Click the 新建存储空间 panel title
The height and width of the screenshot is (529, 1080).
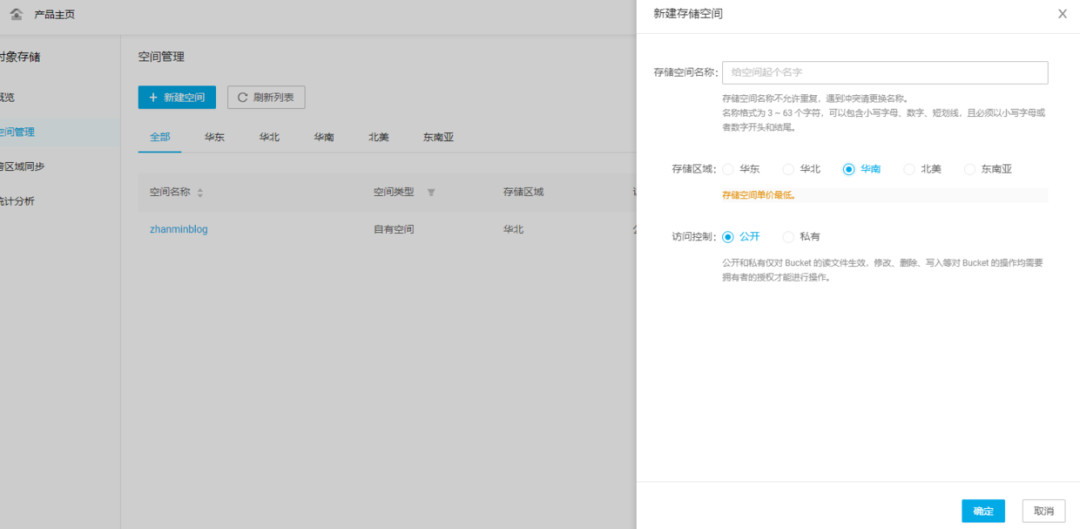click(x=688, y=14)
